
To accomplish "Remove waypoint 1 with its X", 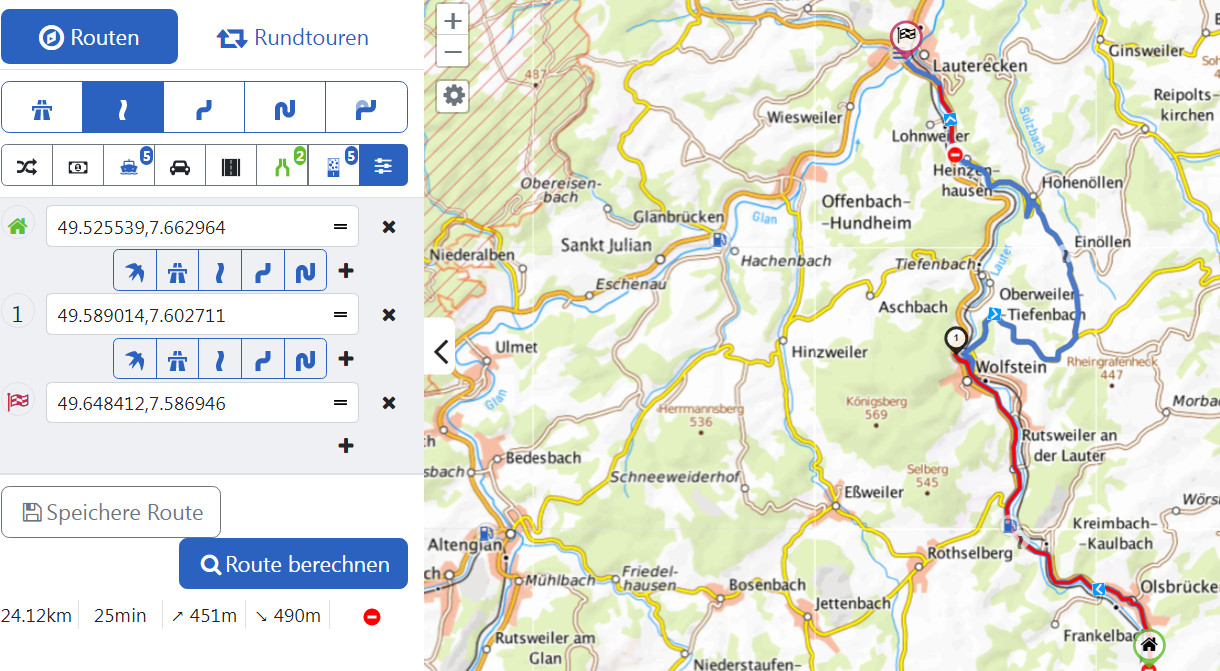I will 389,315.
